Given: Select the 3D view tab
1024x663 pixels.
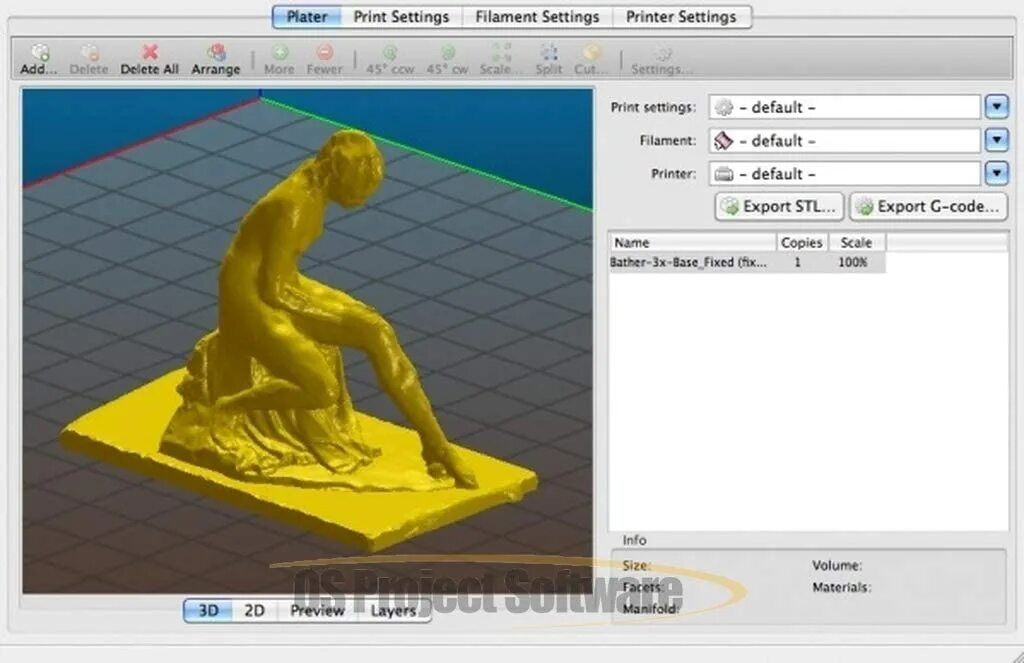Looking at the screenshot, I should click(208, 611).
